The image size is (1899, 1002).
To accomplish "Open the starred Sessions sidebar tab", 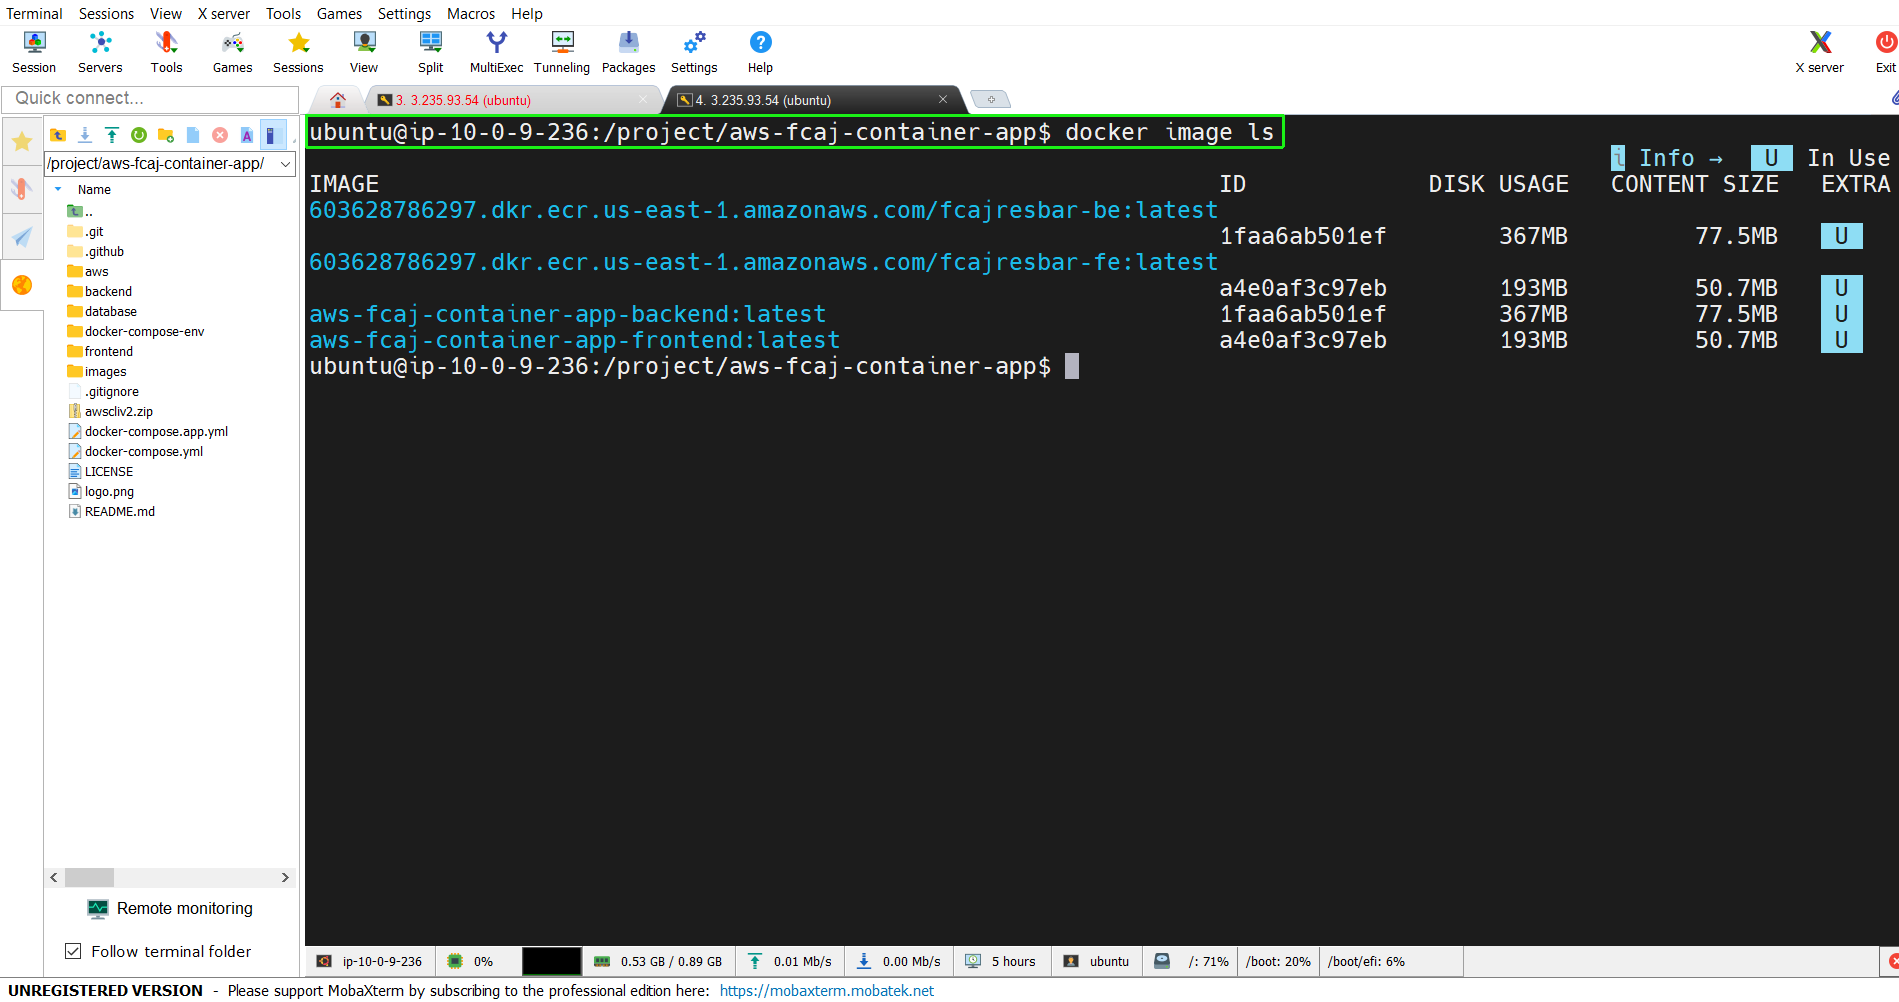I will [22, 141].
